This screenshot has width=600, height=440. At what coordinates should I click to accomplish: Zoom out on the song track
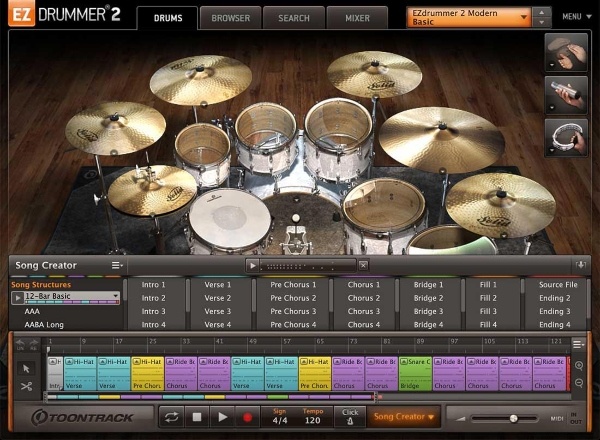point(579,383)
